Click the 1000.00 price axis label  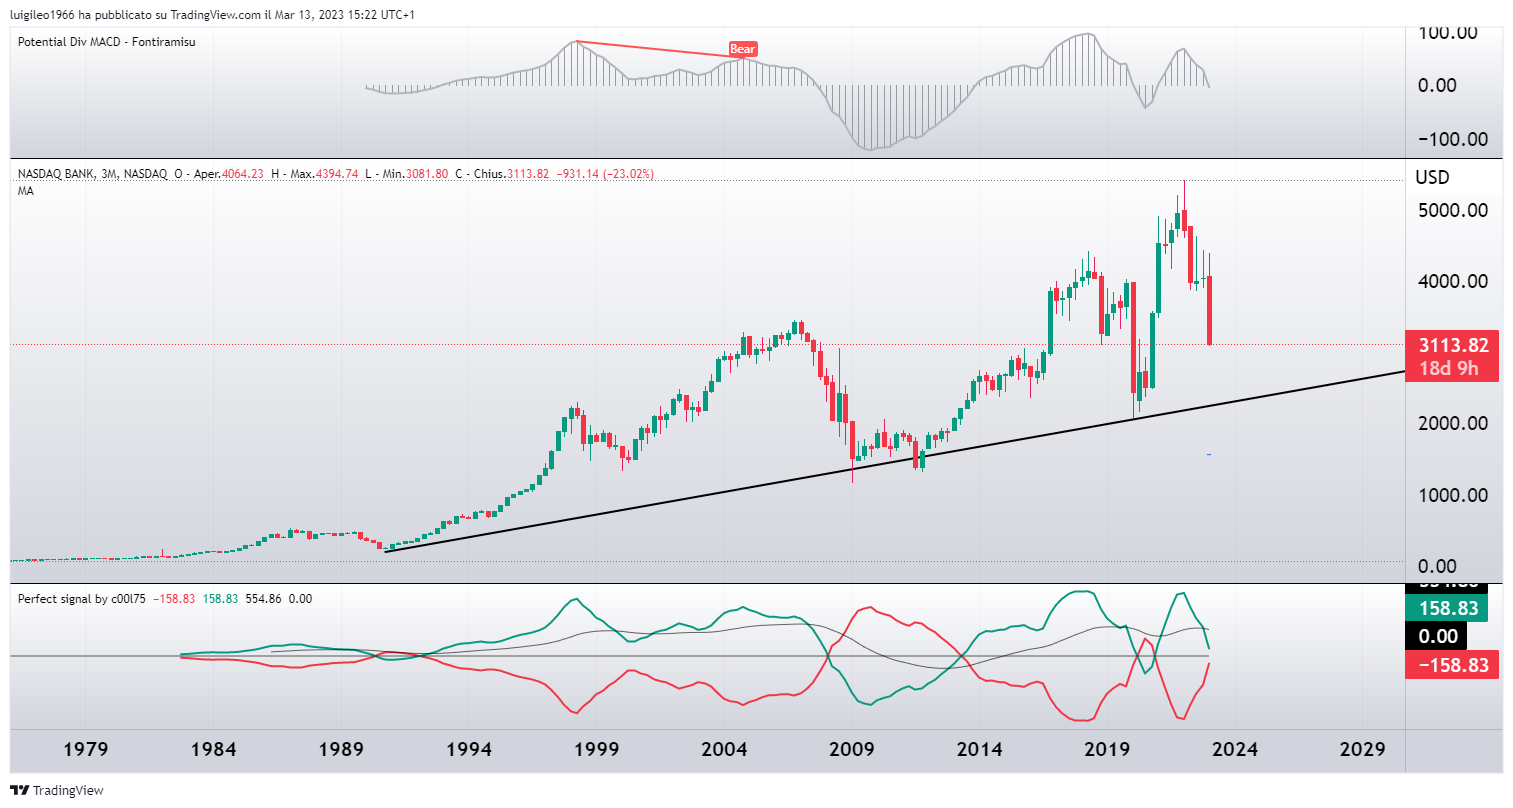1452,495
